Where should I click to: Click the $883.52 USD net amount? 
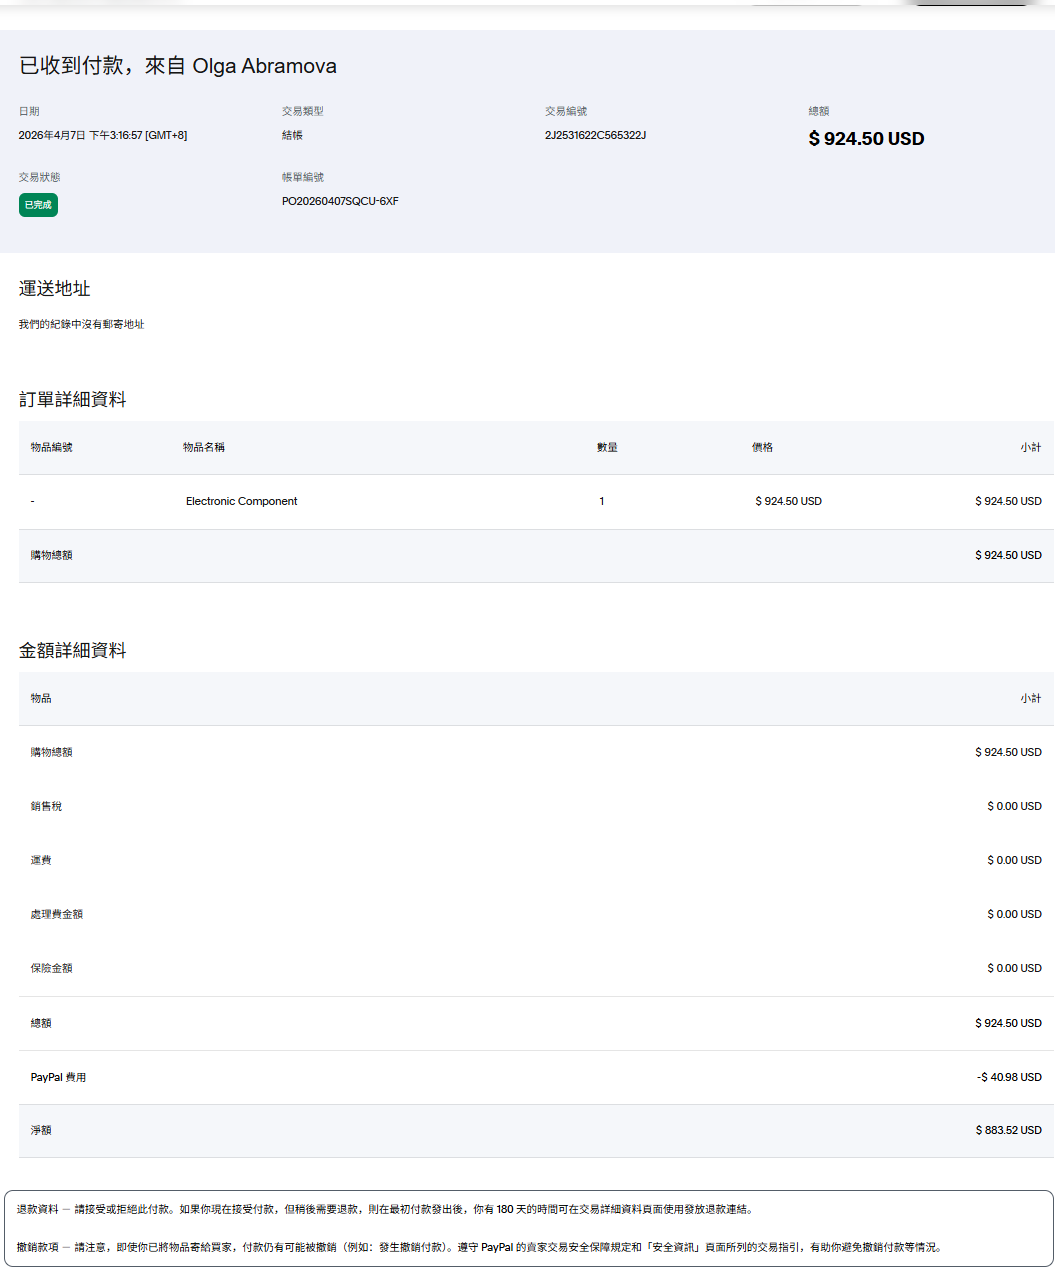1008,1130
